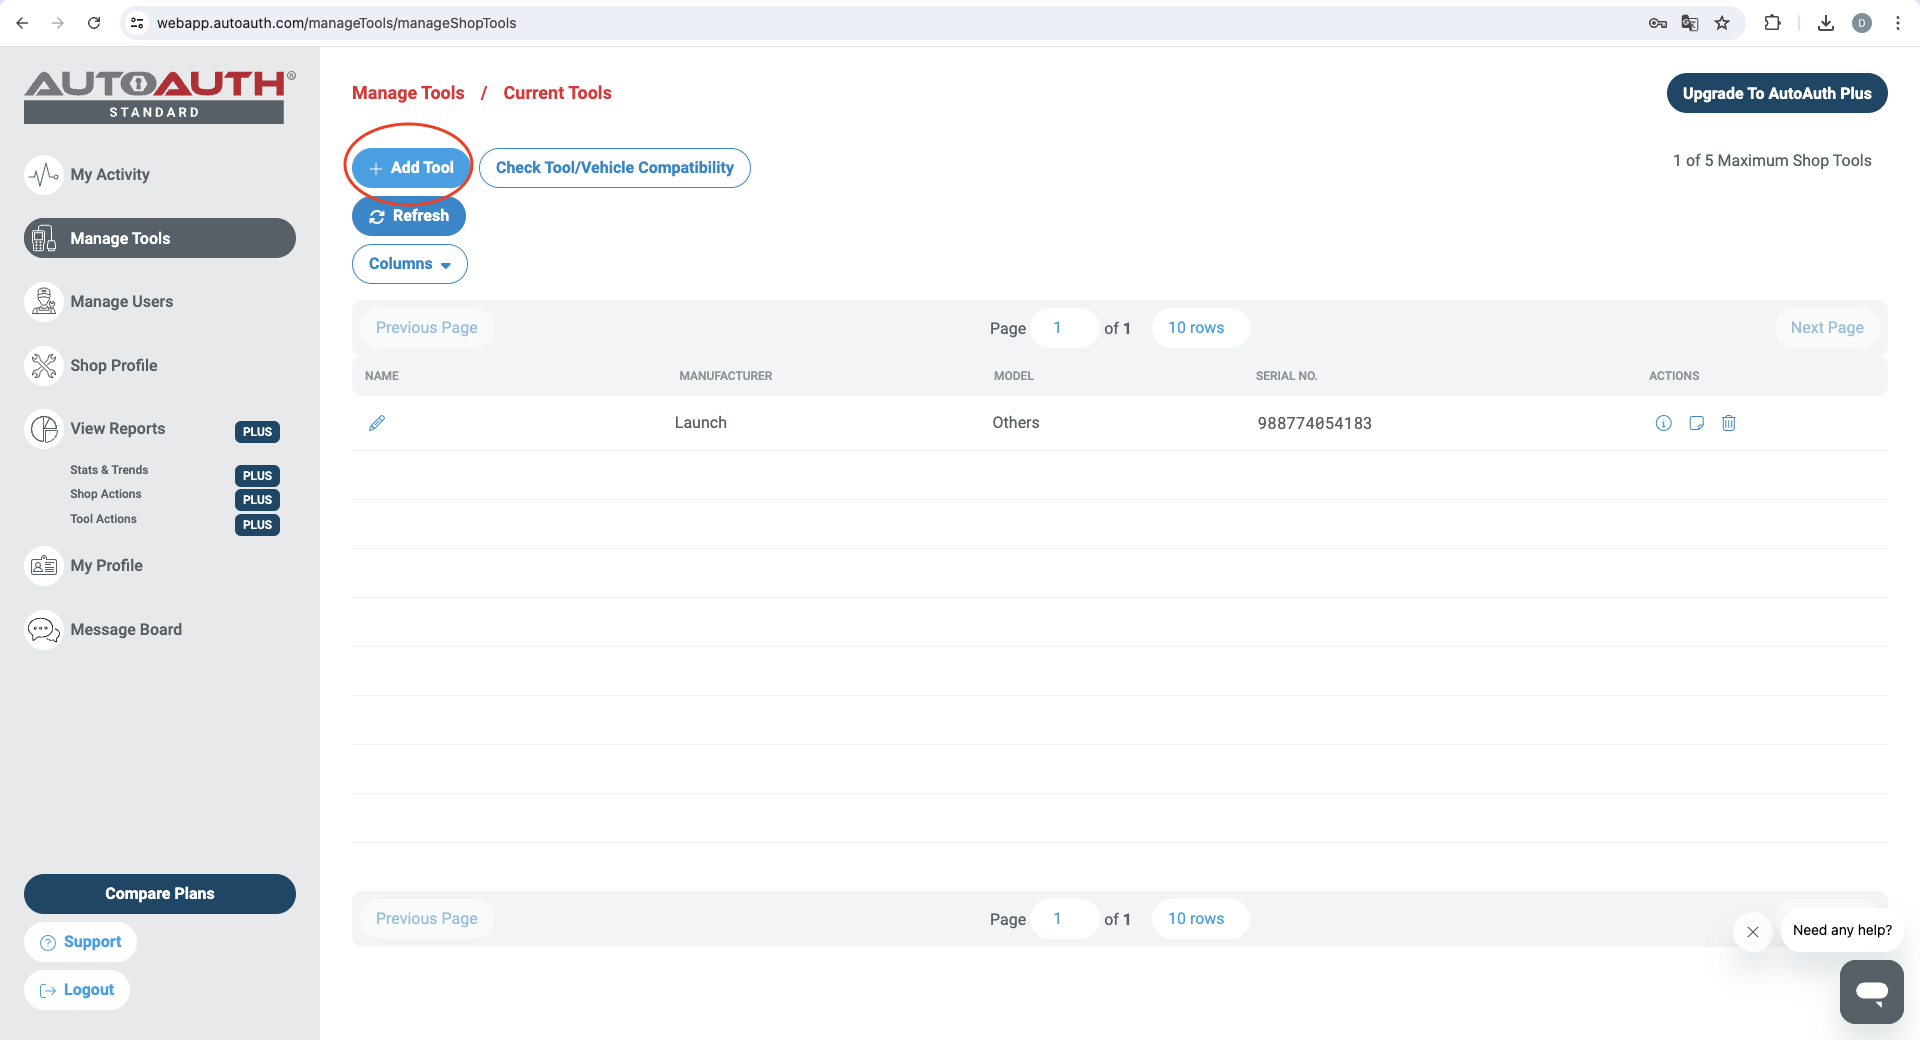Click Upgrade To AutoAuth Plus button
Screen dimensions: 1920x1040
(1776, 93)
